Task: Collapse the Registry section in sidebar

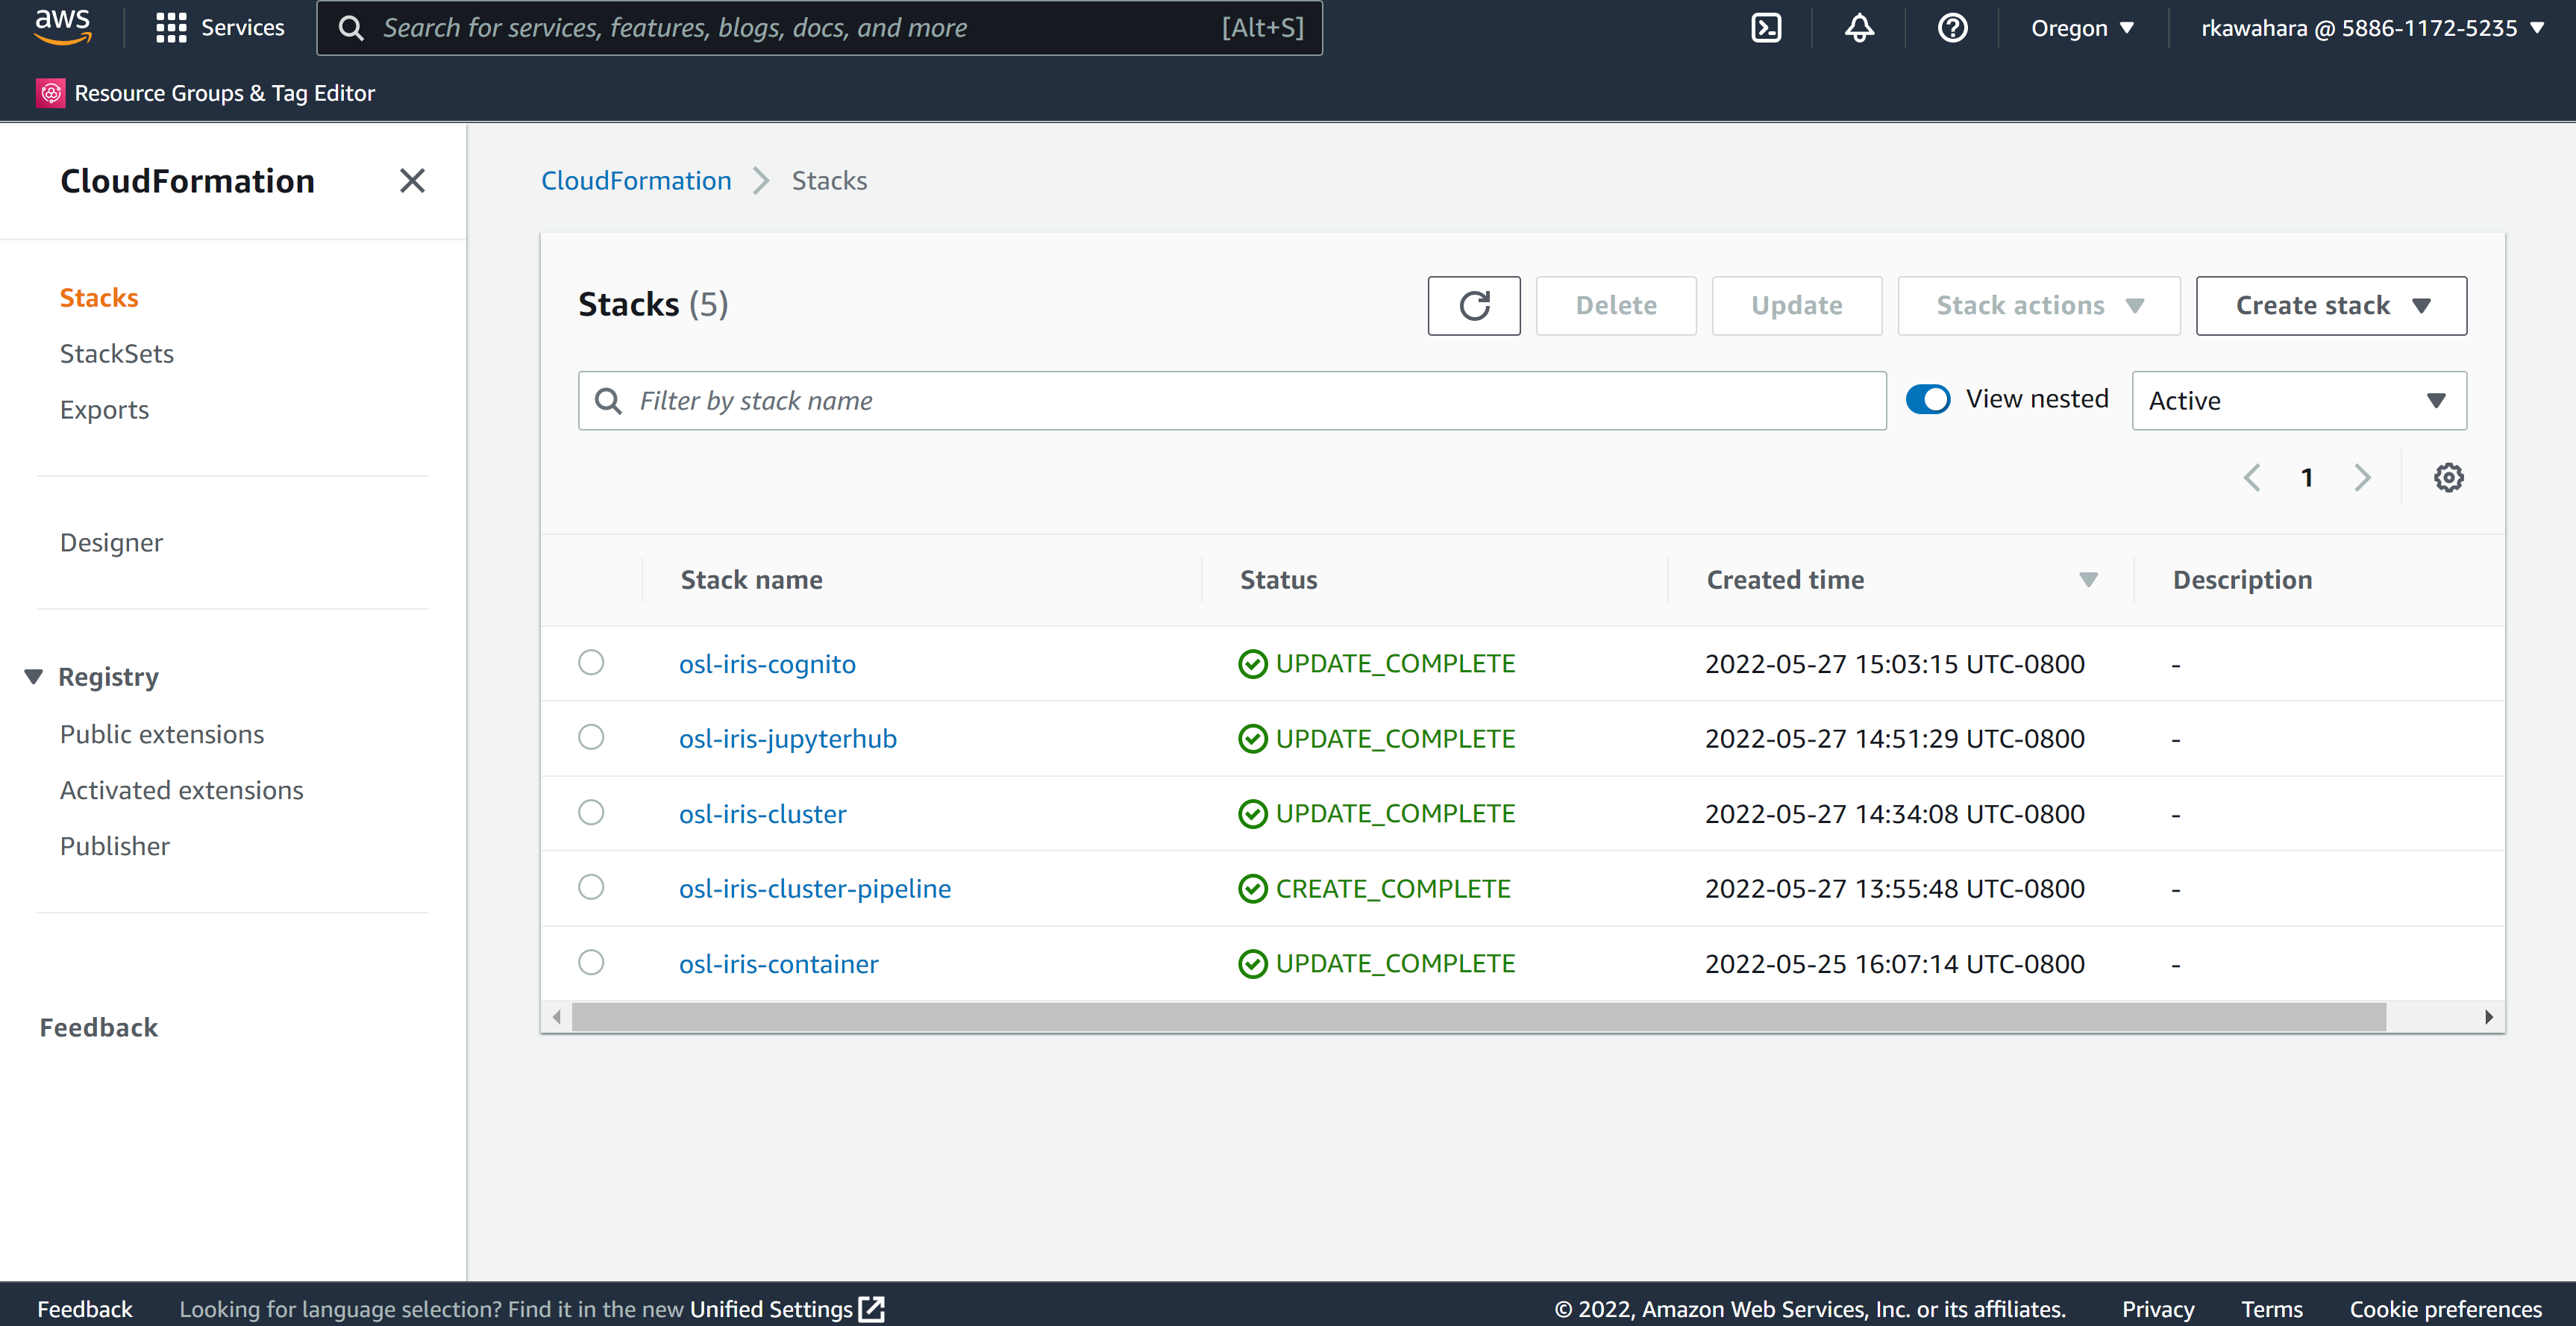Action: (x=33, y=675)
